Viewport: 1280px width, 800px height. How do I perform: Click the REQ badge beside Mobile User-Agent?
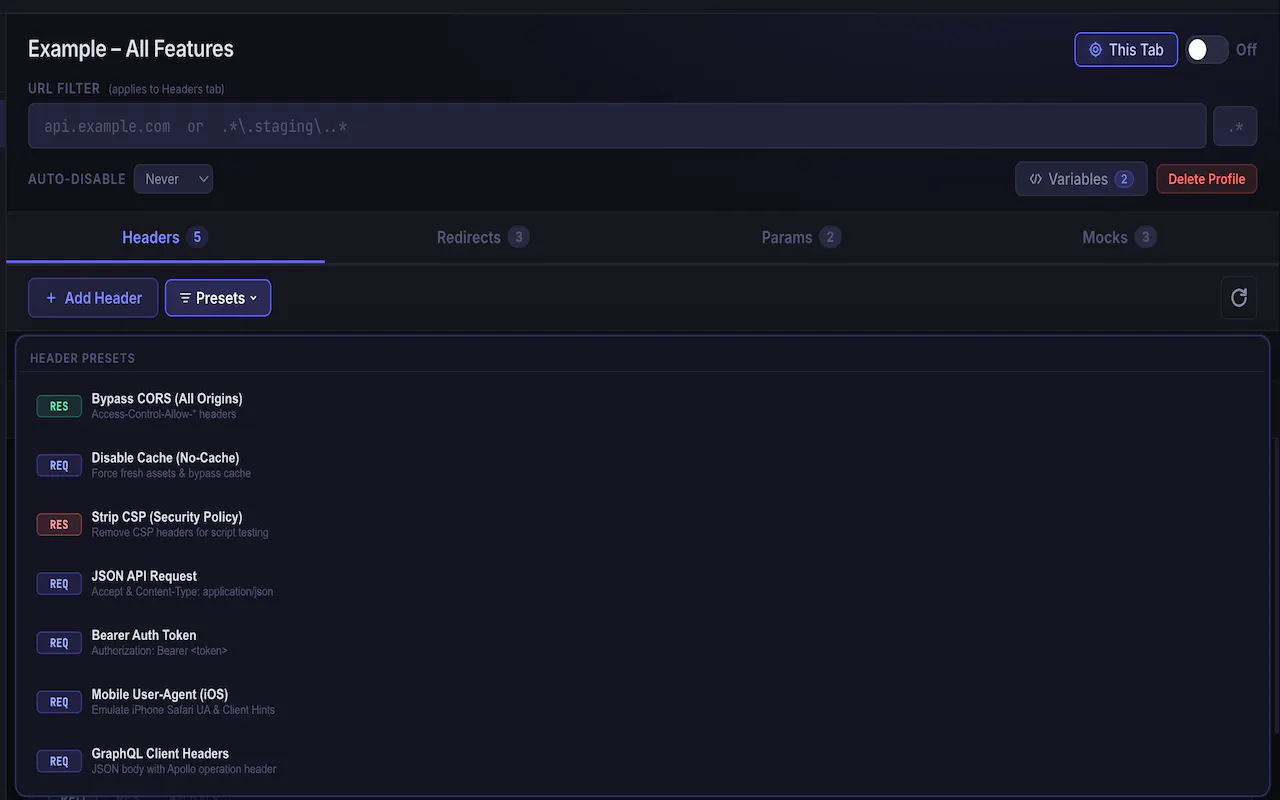tap(59, 702)
